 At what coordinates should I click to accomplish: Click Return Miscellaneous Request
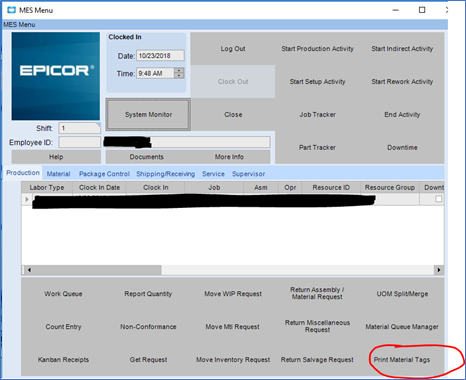click(317, 326)
